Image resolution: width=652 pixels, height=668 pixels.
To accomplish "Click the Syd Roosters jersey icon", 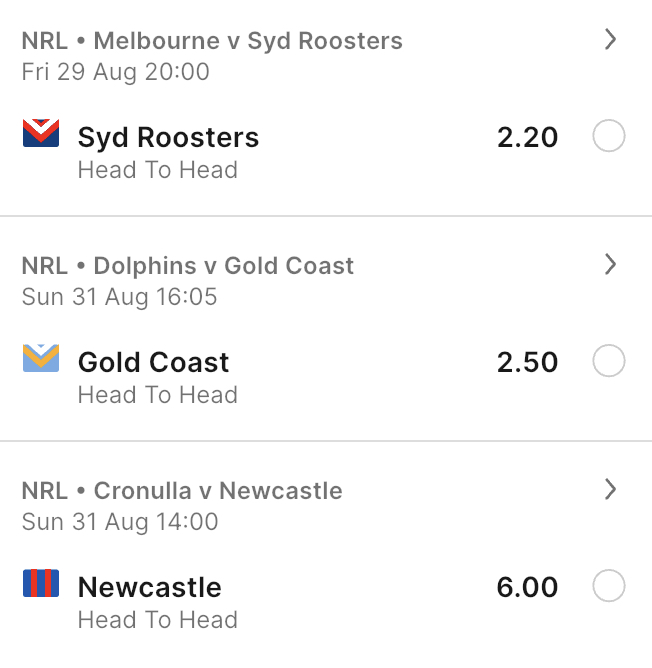I will (41, 133).
